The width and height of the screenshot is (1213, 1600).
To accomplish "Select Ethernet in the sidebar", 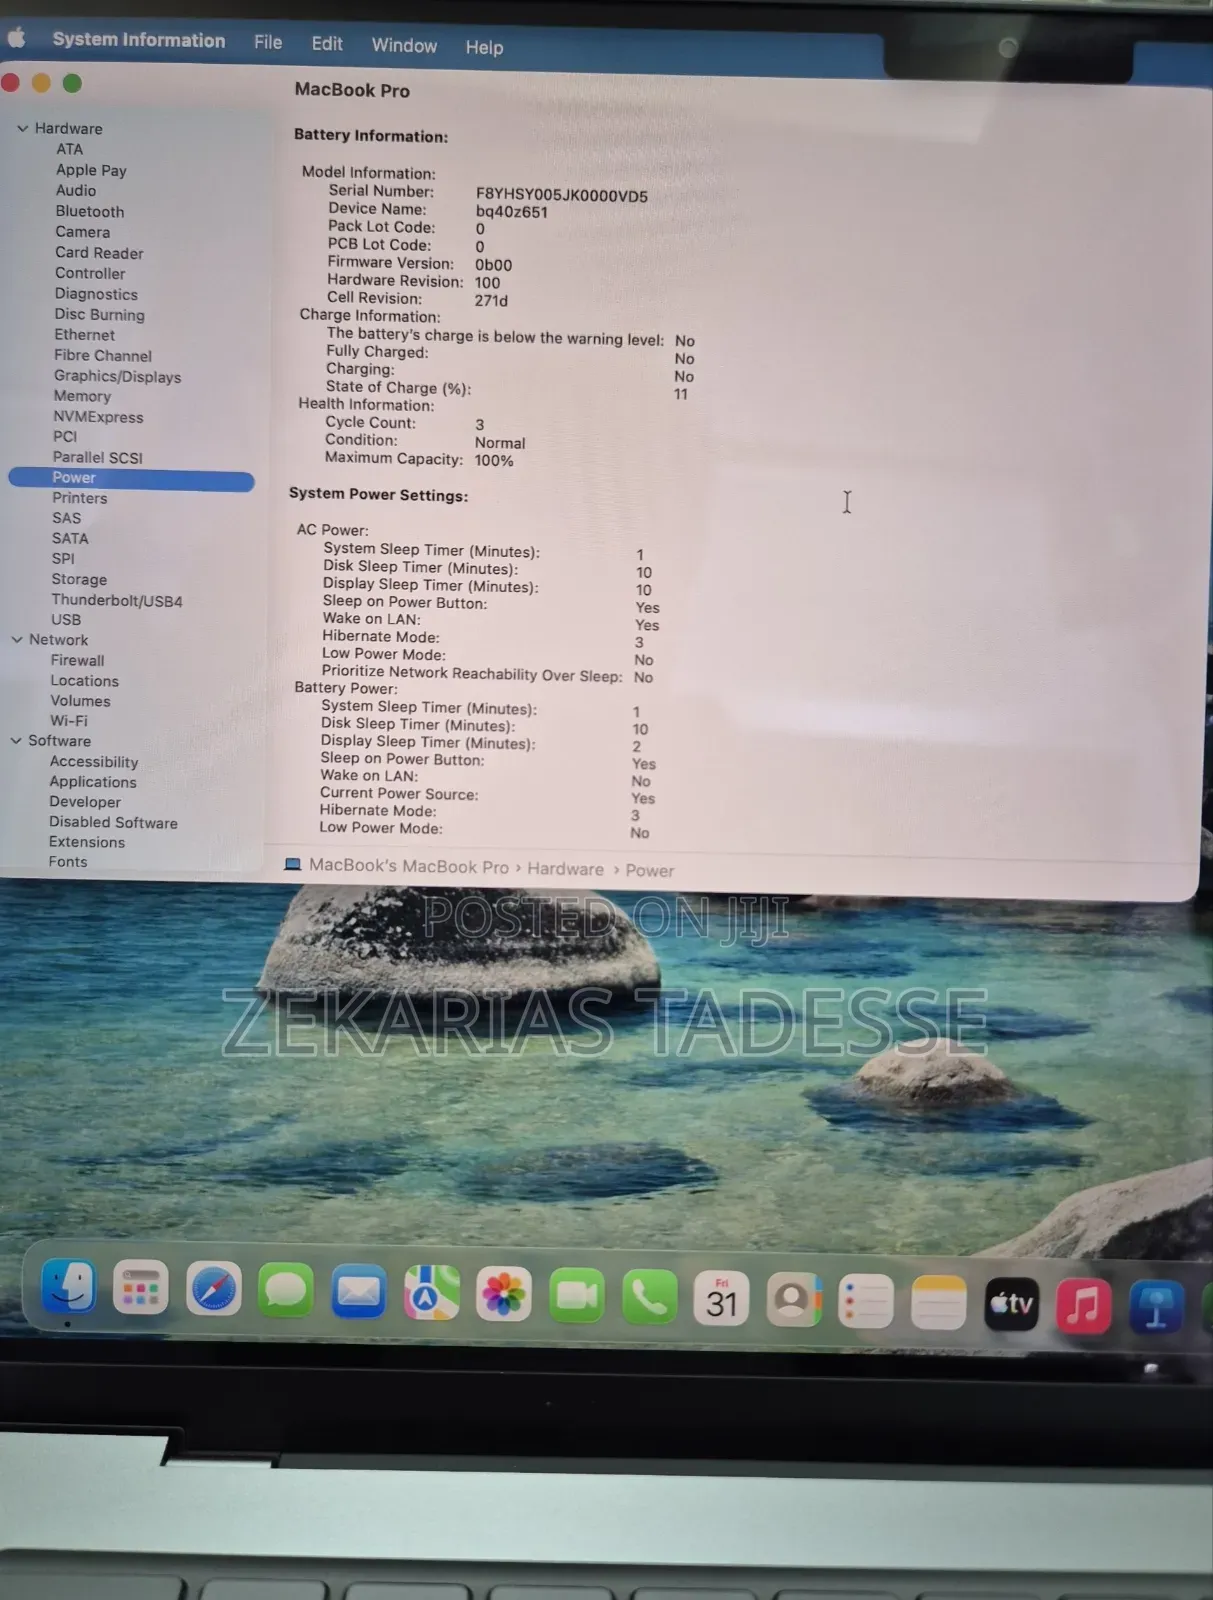I will click(84, 335).
